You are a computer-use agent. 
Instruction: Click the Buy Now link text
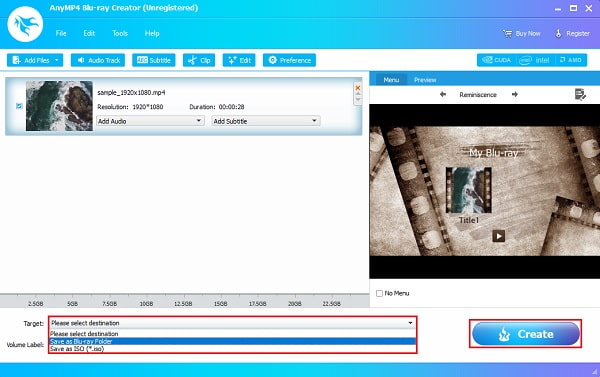pyautogui.click(x=528, y=34)
